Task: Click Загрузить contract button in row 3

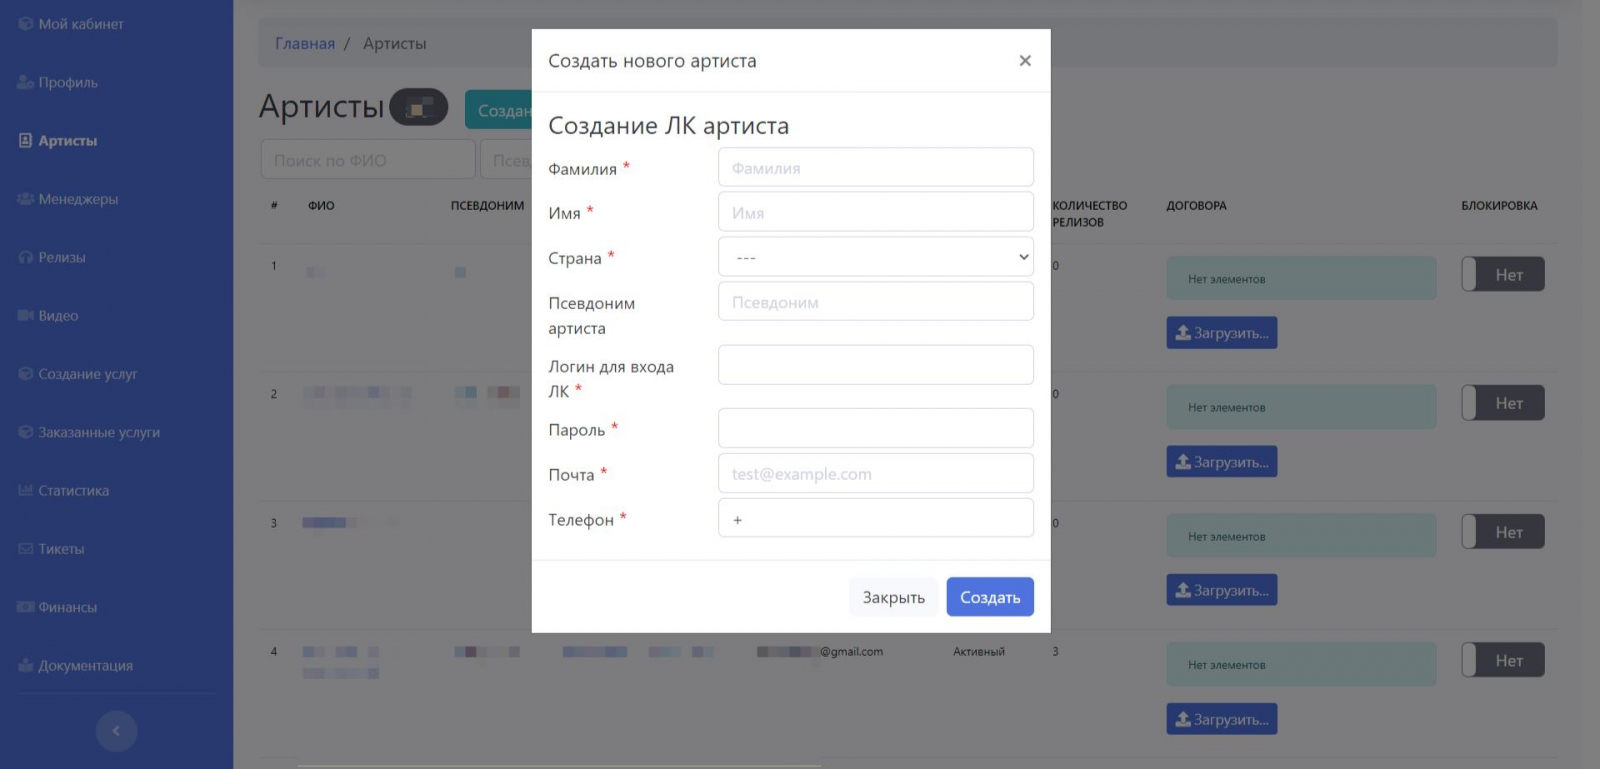Action: pos(1222,590)
